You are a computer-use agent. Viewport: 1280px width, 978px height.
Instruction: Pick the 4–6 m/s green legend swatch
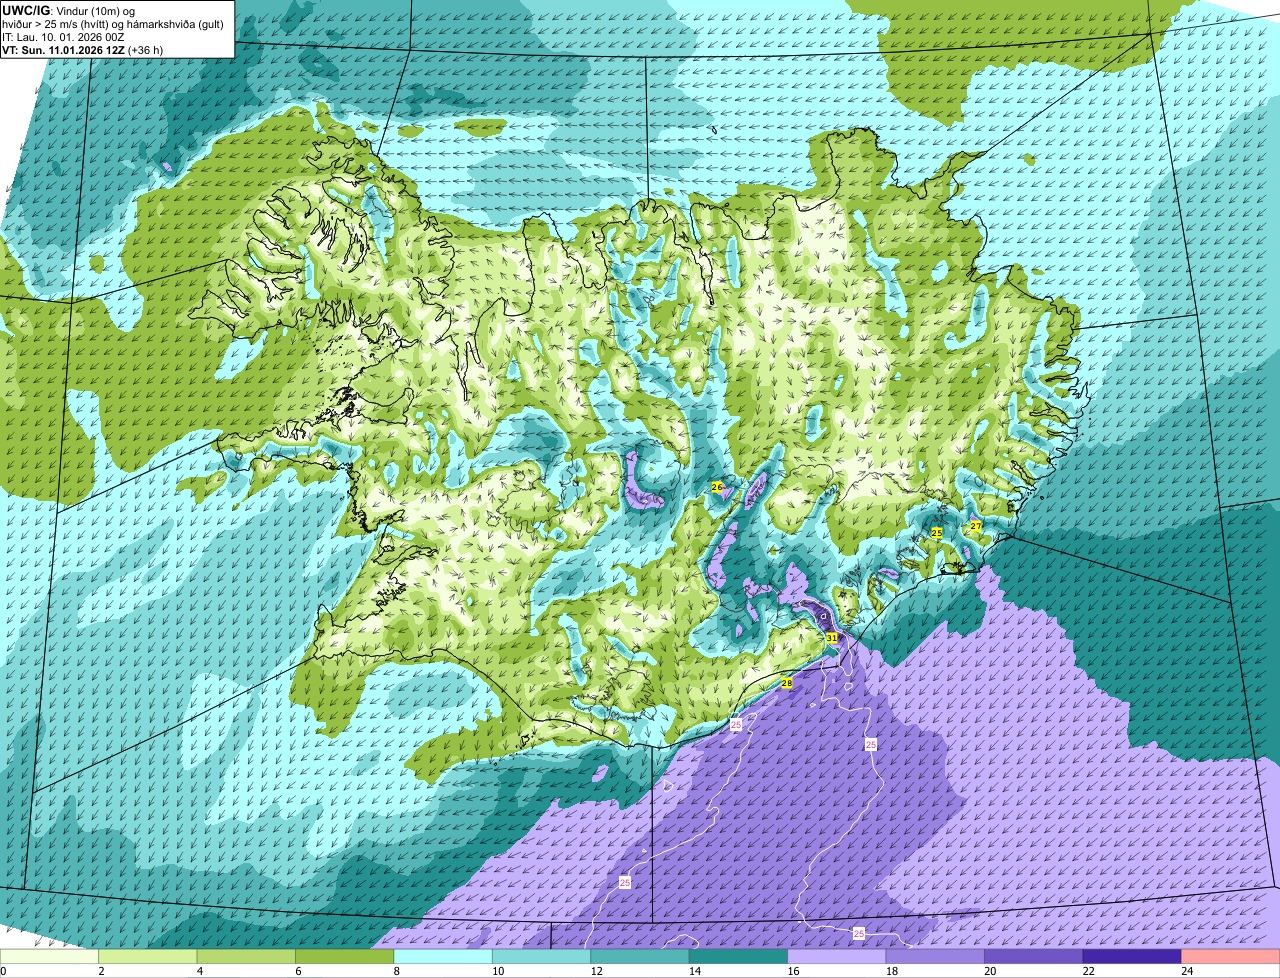(x=246, y=957)
